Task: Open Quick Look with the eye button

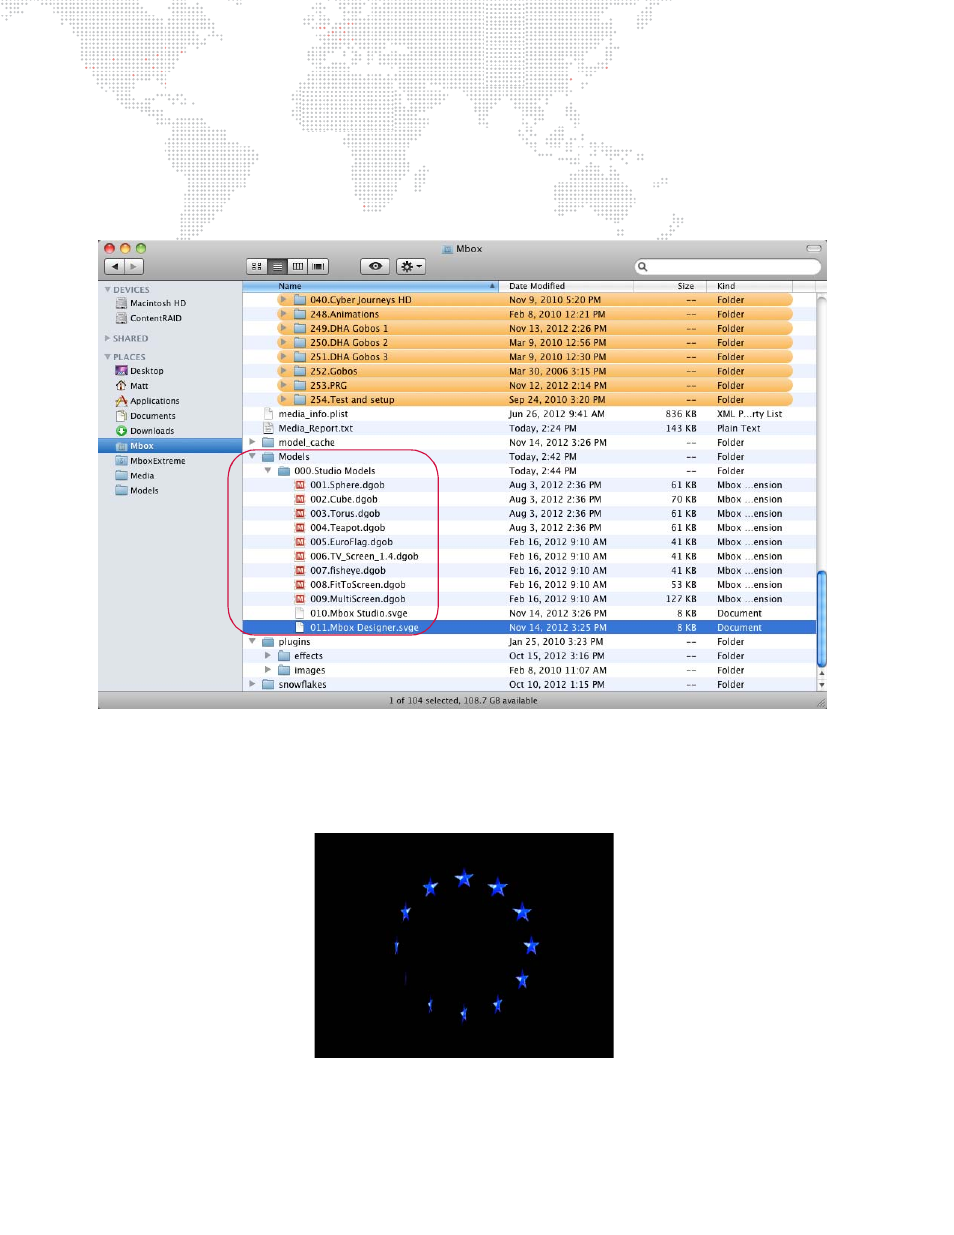Action: tap(375, 267)
